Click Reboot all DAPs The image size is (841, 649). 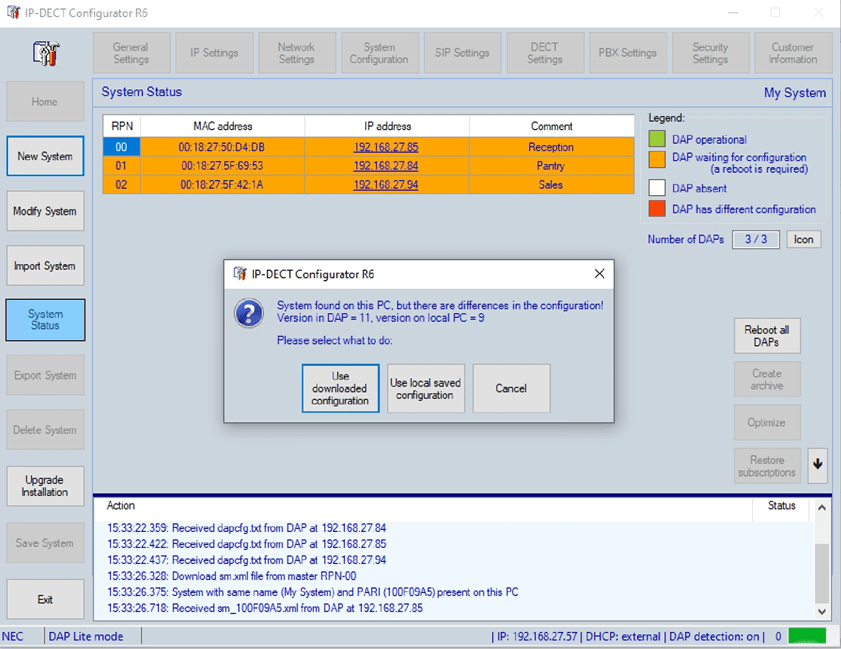coord(767,336)
